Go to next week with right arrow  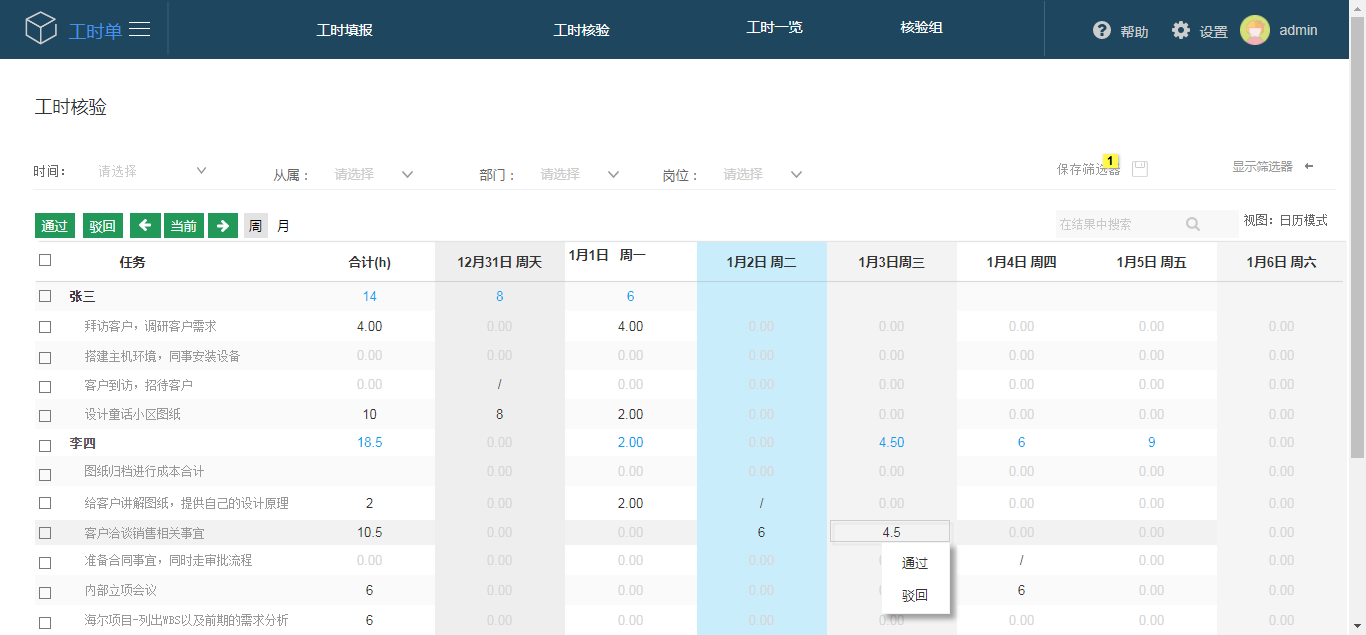(222, 226)
